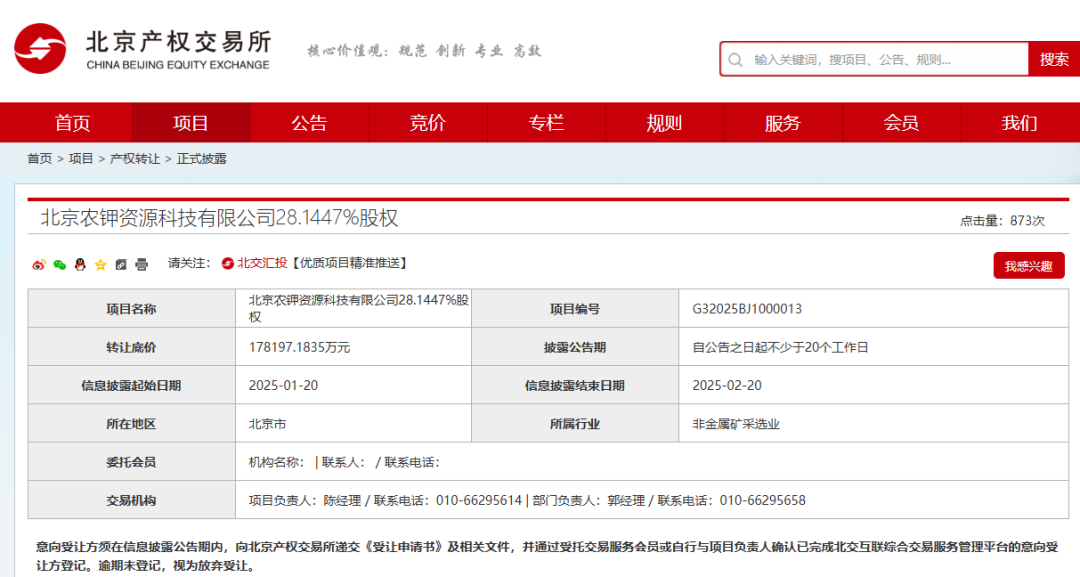
Task: Click the 所在地区 header cell
Action: coord(132,424)
